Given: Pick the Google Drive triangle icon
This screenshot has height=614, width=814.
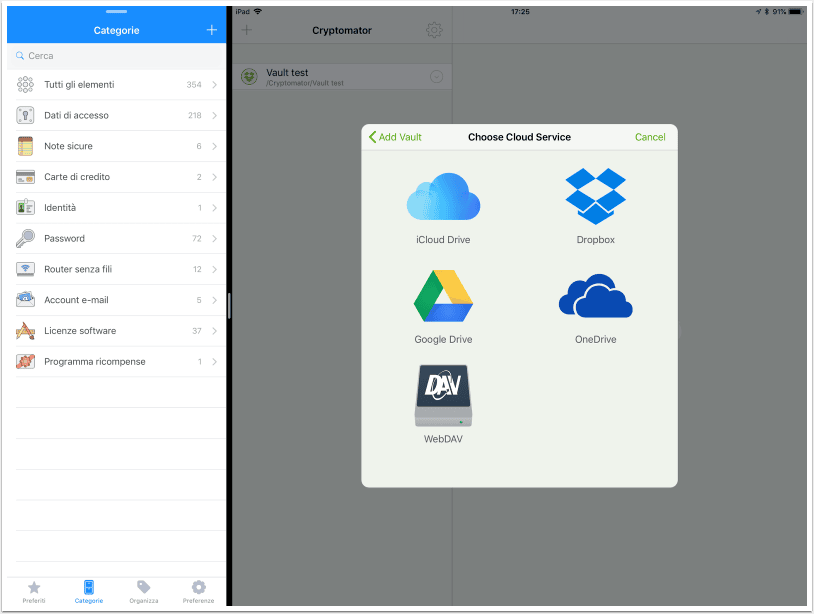Looking at the screenshot, I should tap(443, 296).
